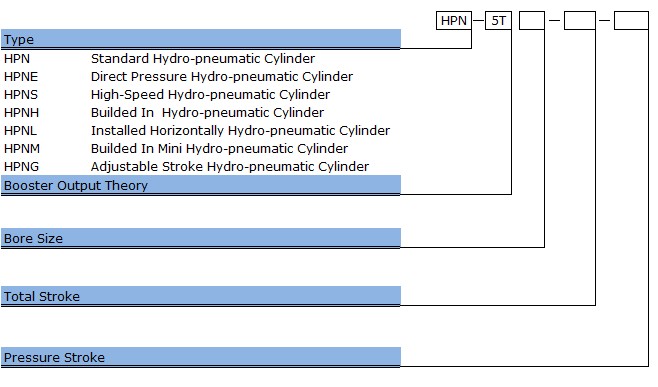Click the Pressure Stroke header bar

(x=201, y=357)
